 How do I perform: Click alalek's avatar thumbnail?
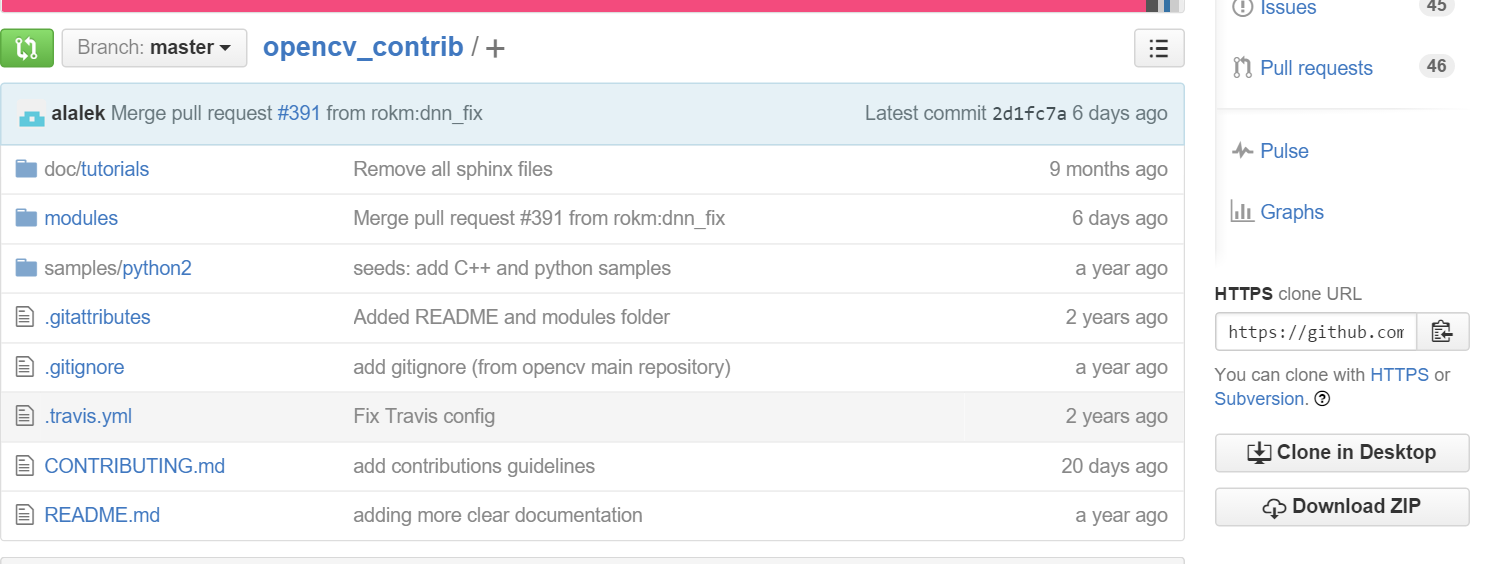pyautogui.click(x=32, y=114)
